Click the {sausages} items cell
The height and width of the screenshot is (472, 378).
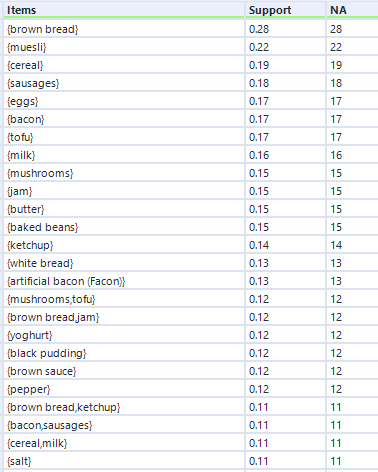124,83
